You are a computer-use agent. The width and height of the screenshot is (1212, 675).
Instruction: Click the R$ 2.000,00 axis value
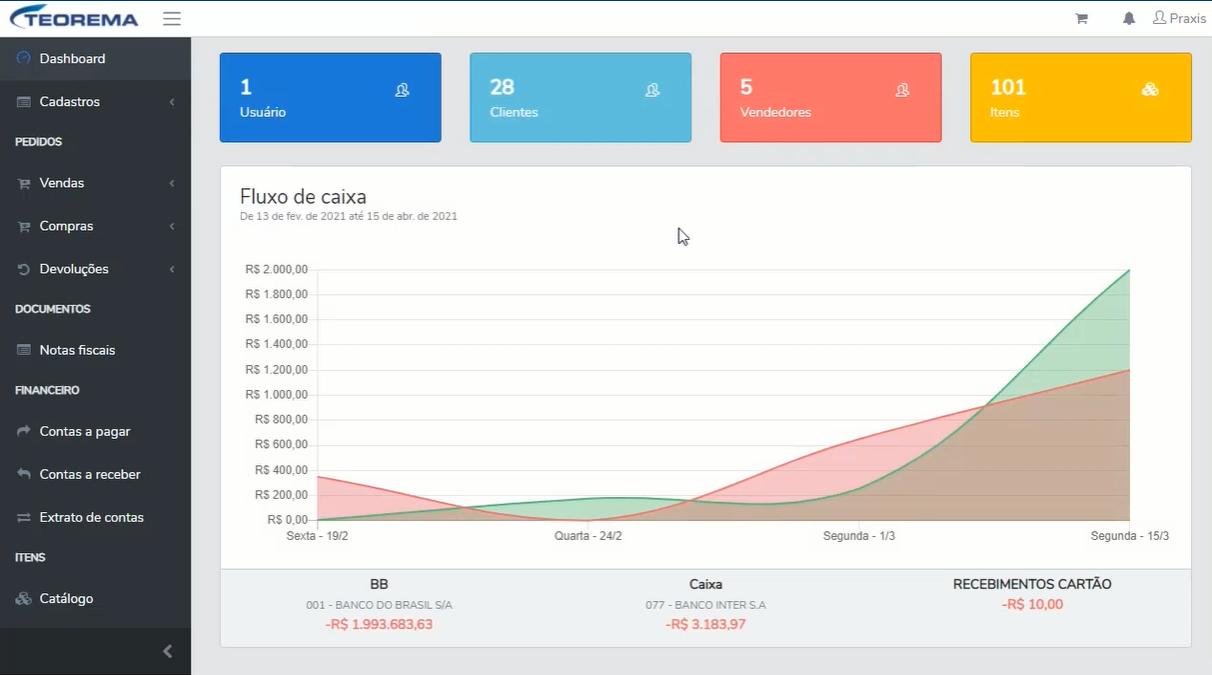[276, 269]
